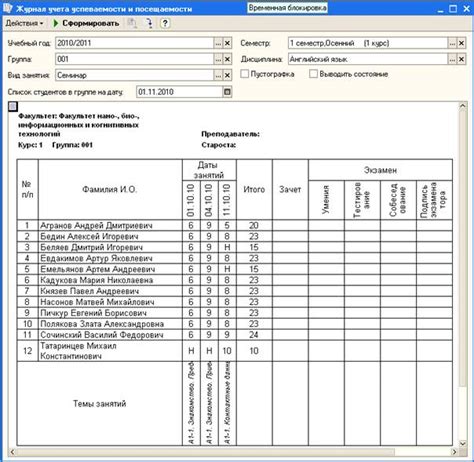
Task: Close the journal window
Action: coord(466,9)
